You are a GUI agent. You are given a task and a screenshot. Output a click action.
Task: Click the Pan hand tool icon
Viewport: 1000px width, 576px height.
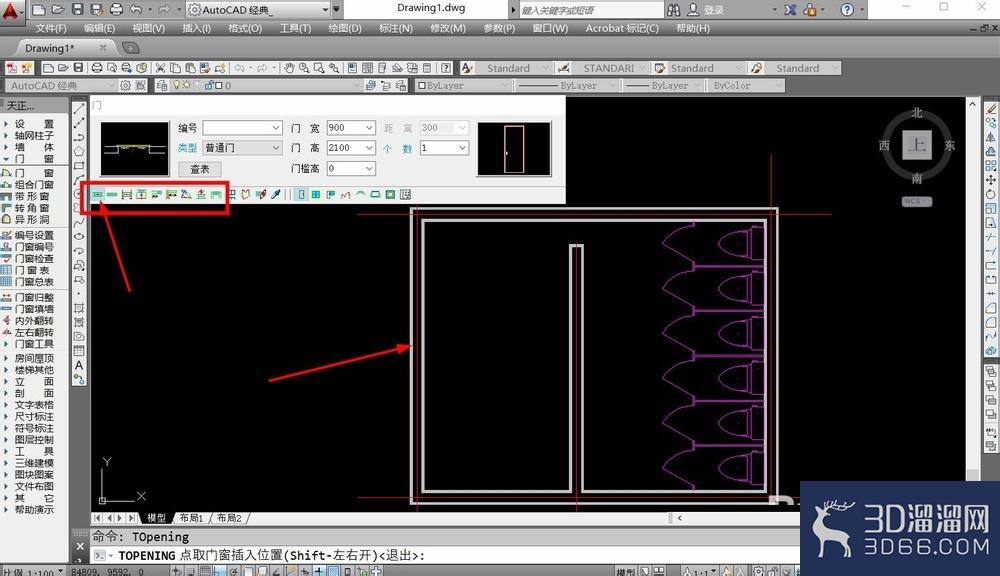(x=290, y=68)
